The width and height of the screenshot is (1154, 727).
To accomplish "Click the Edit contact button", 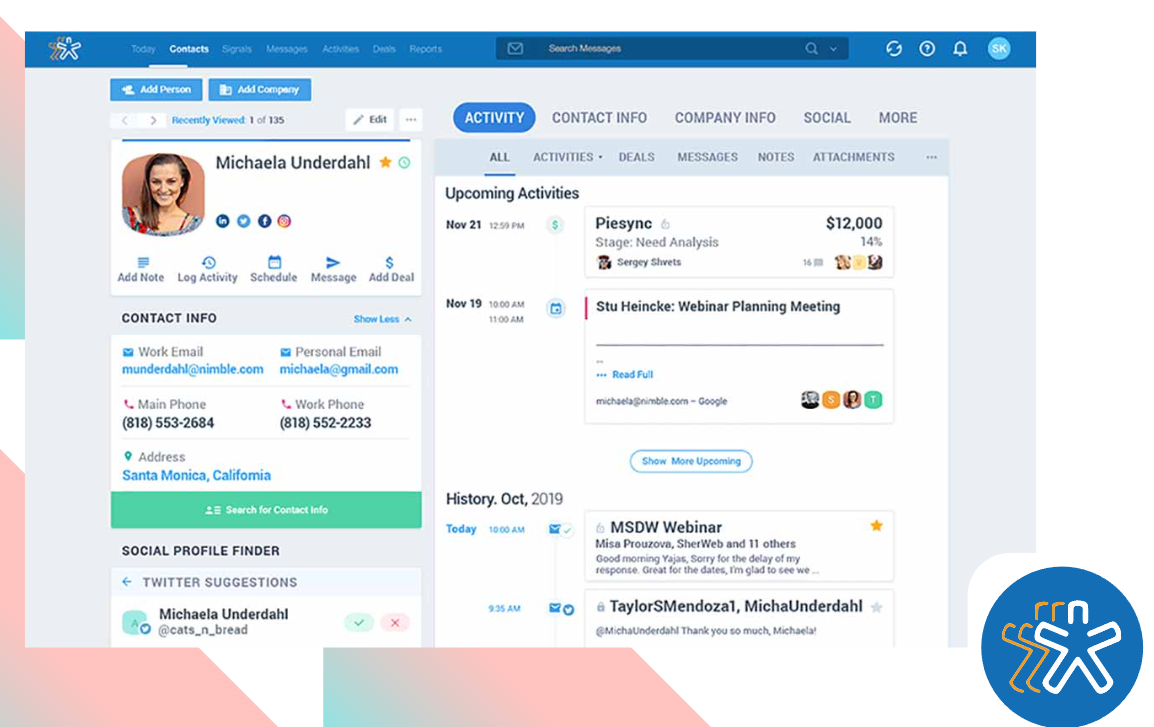I will 369,119.
